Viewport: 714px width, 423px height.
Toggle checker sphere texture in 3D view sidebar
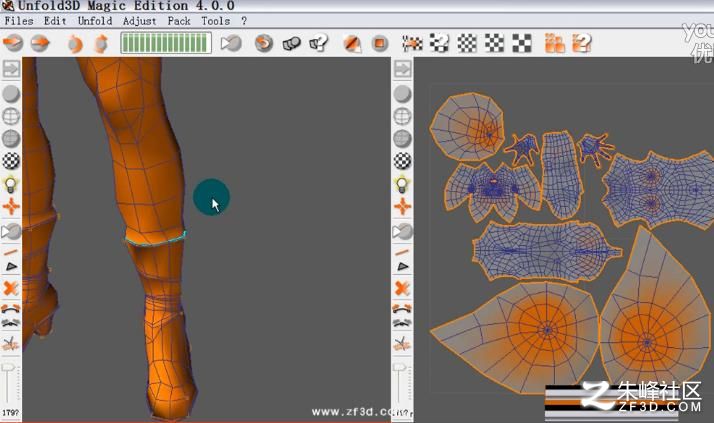(x=11, y=161)
